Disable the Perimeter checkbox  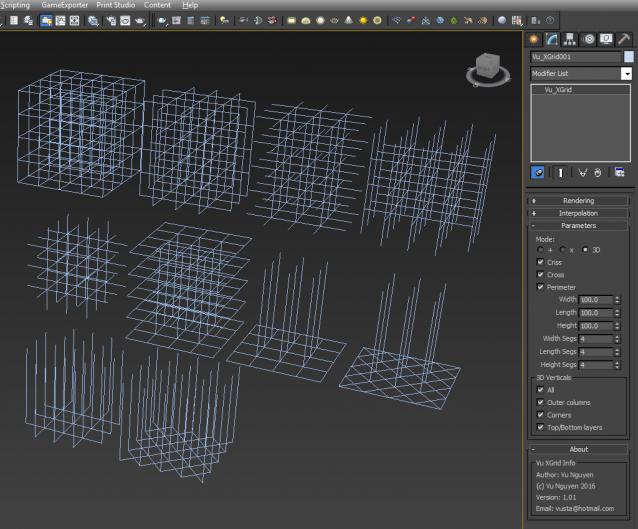coord(541,287)
